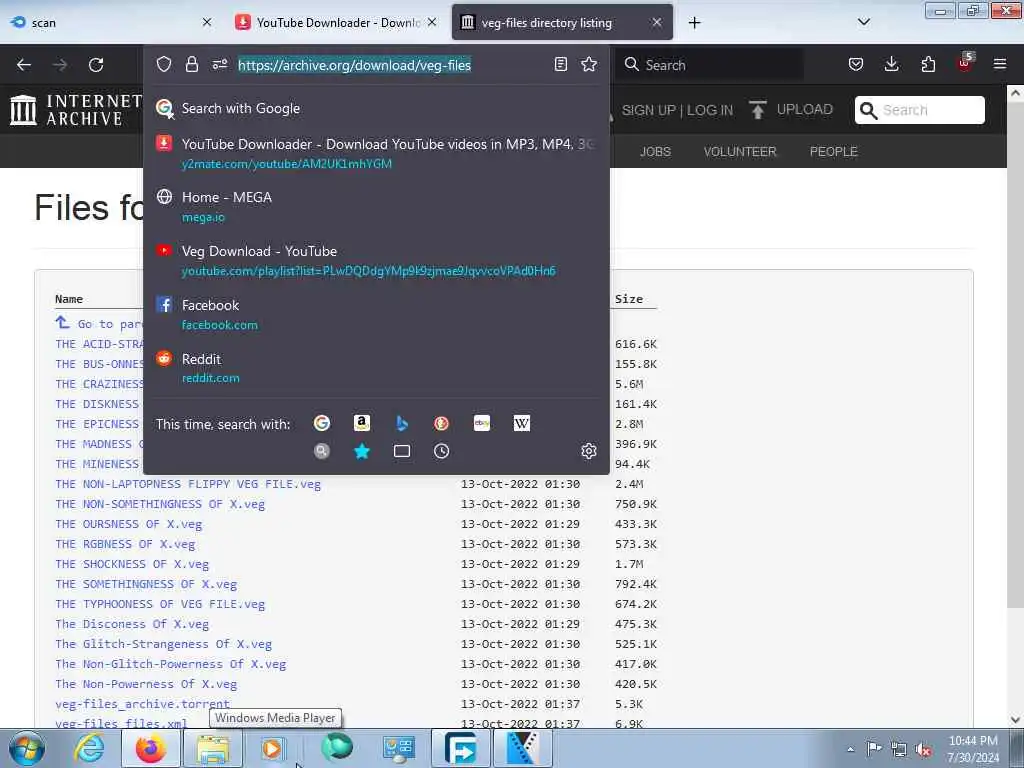
Task: Open the PEOPLE link
Action: [x=833, y=152]
